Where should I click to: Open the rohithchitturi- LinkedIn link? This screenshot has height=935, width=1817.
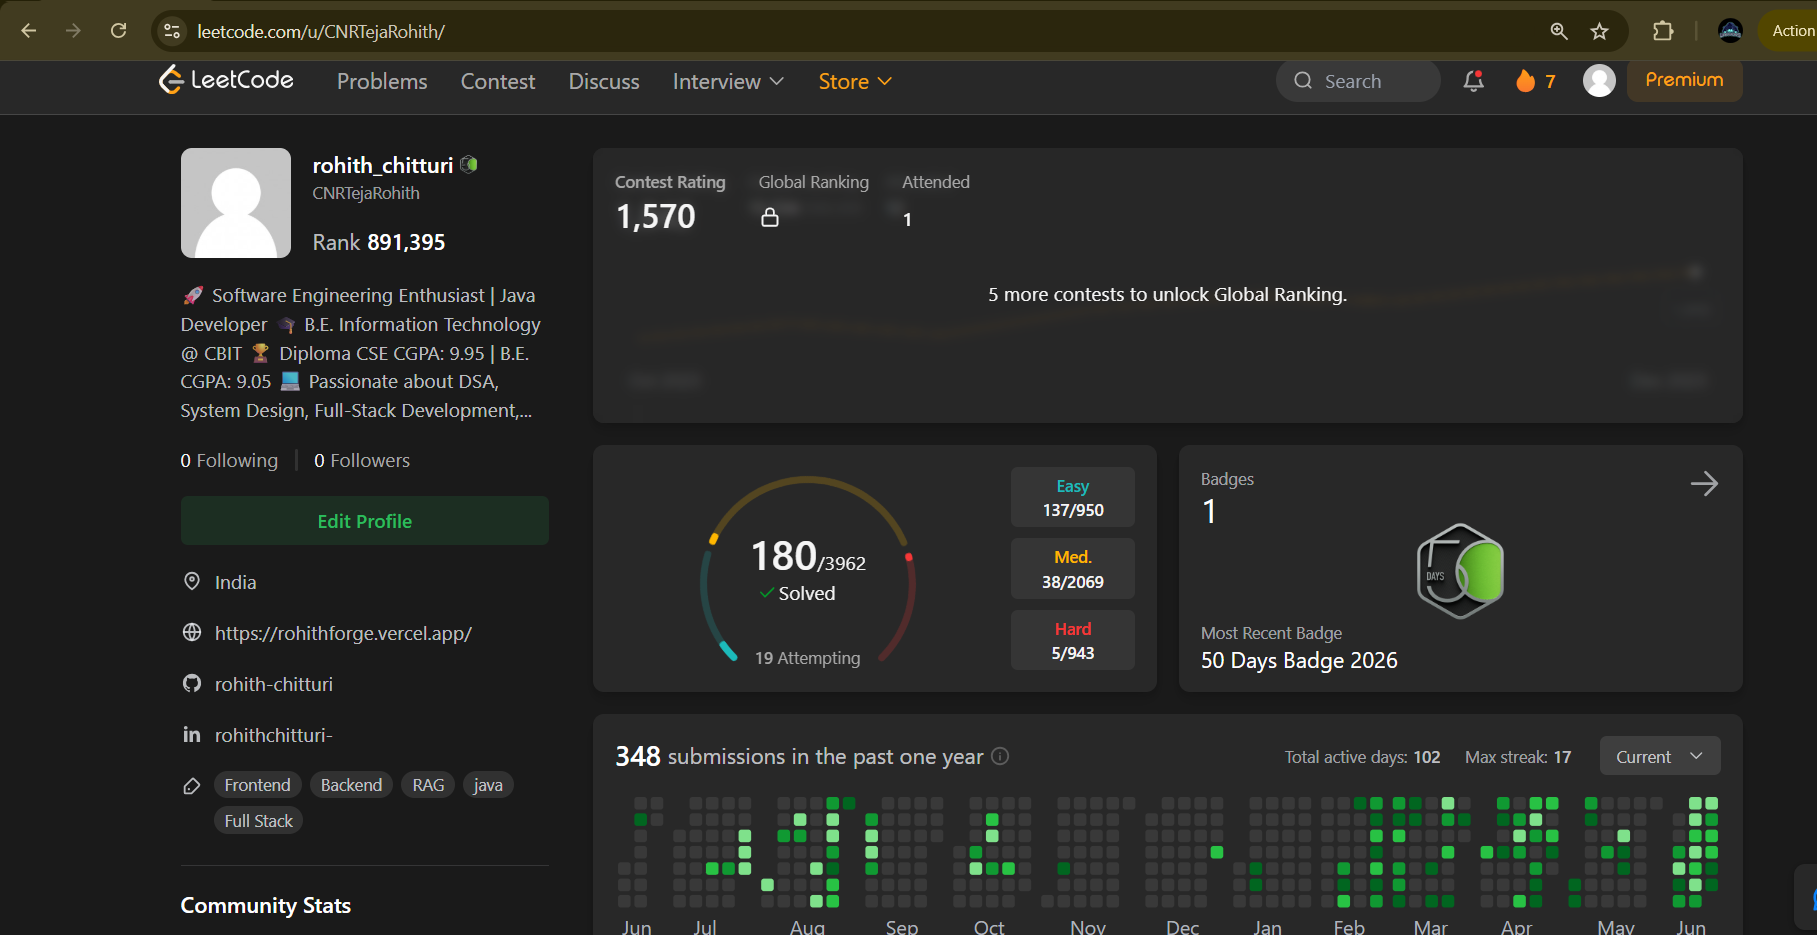coord(273,735)
